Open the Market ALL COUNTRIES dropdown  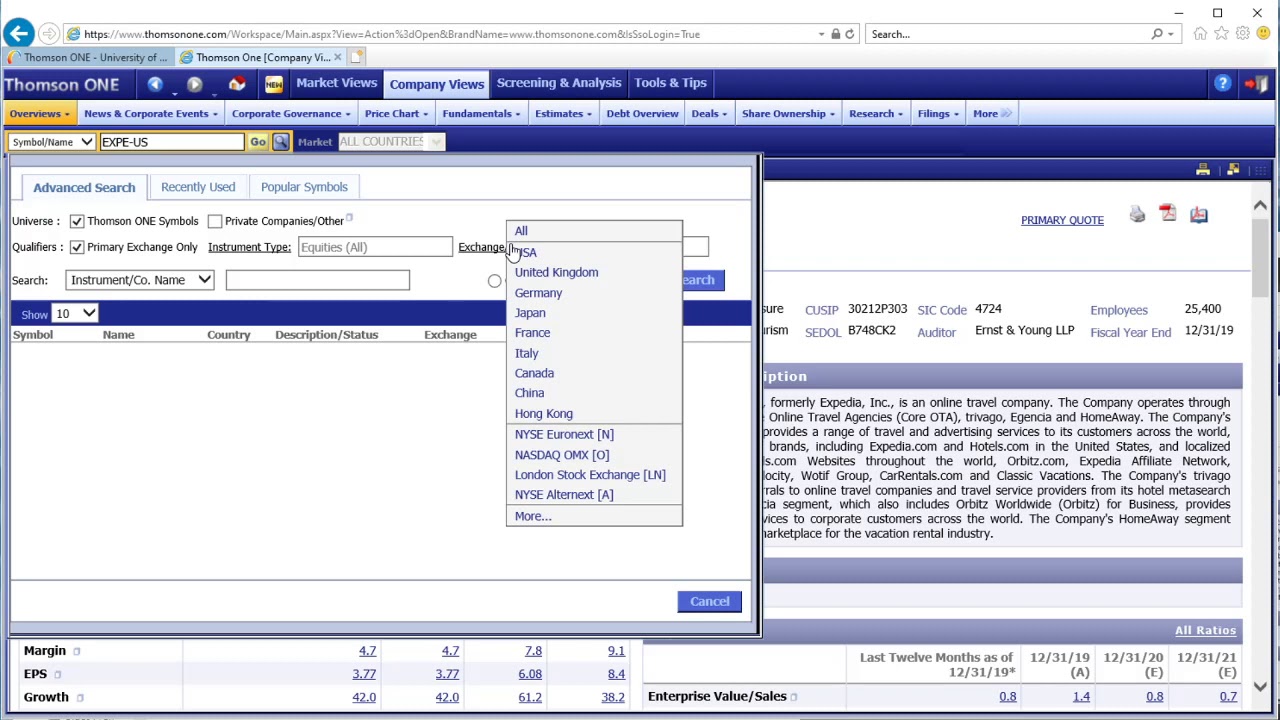pos(391,142)
